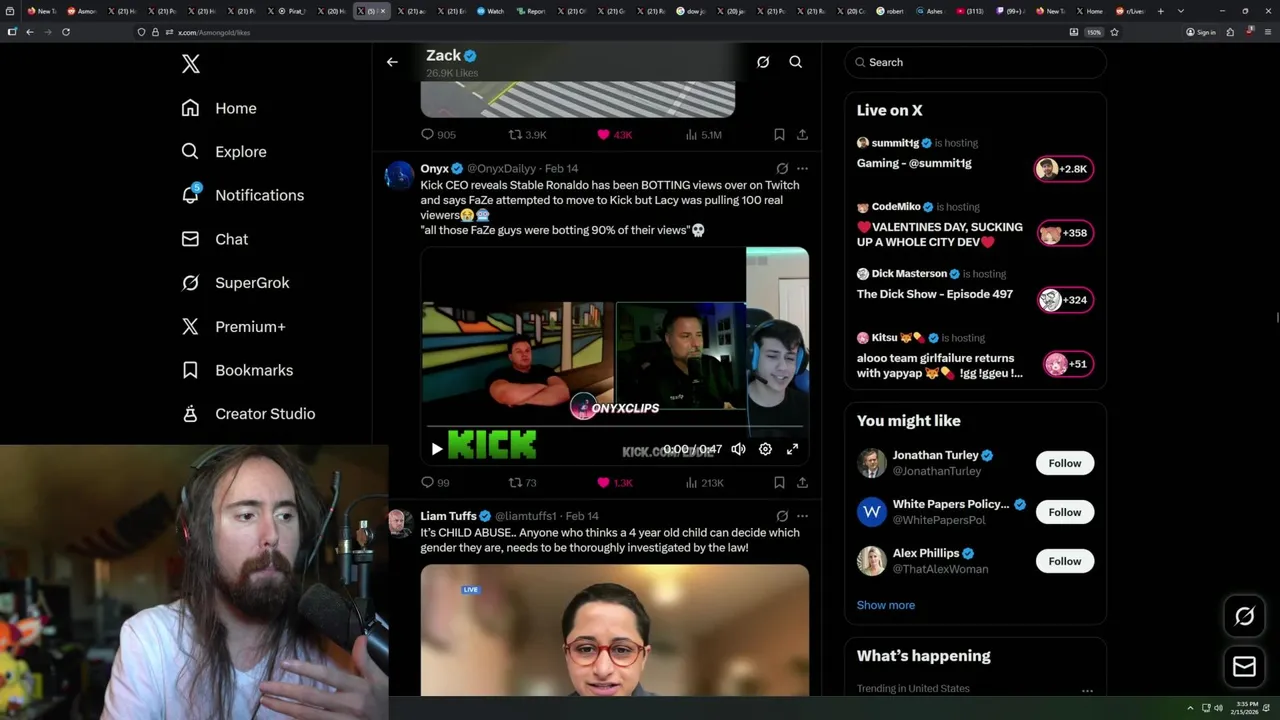Click the Search input field
Screen dimensions: 1280x720
pos(975,62)
